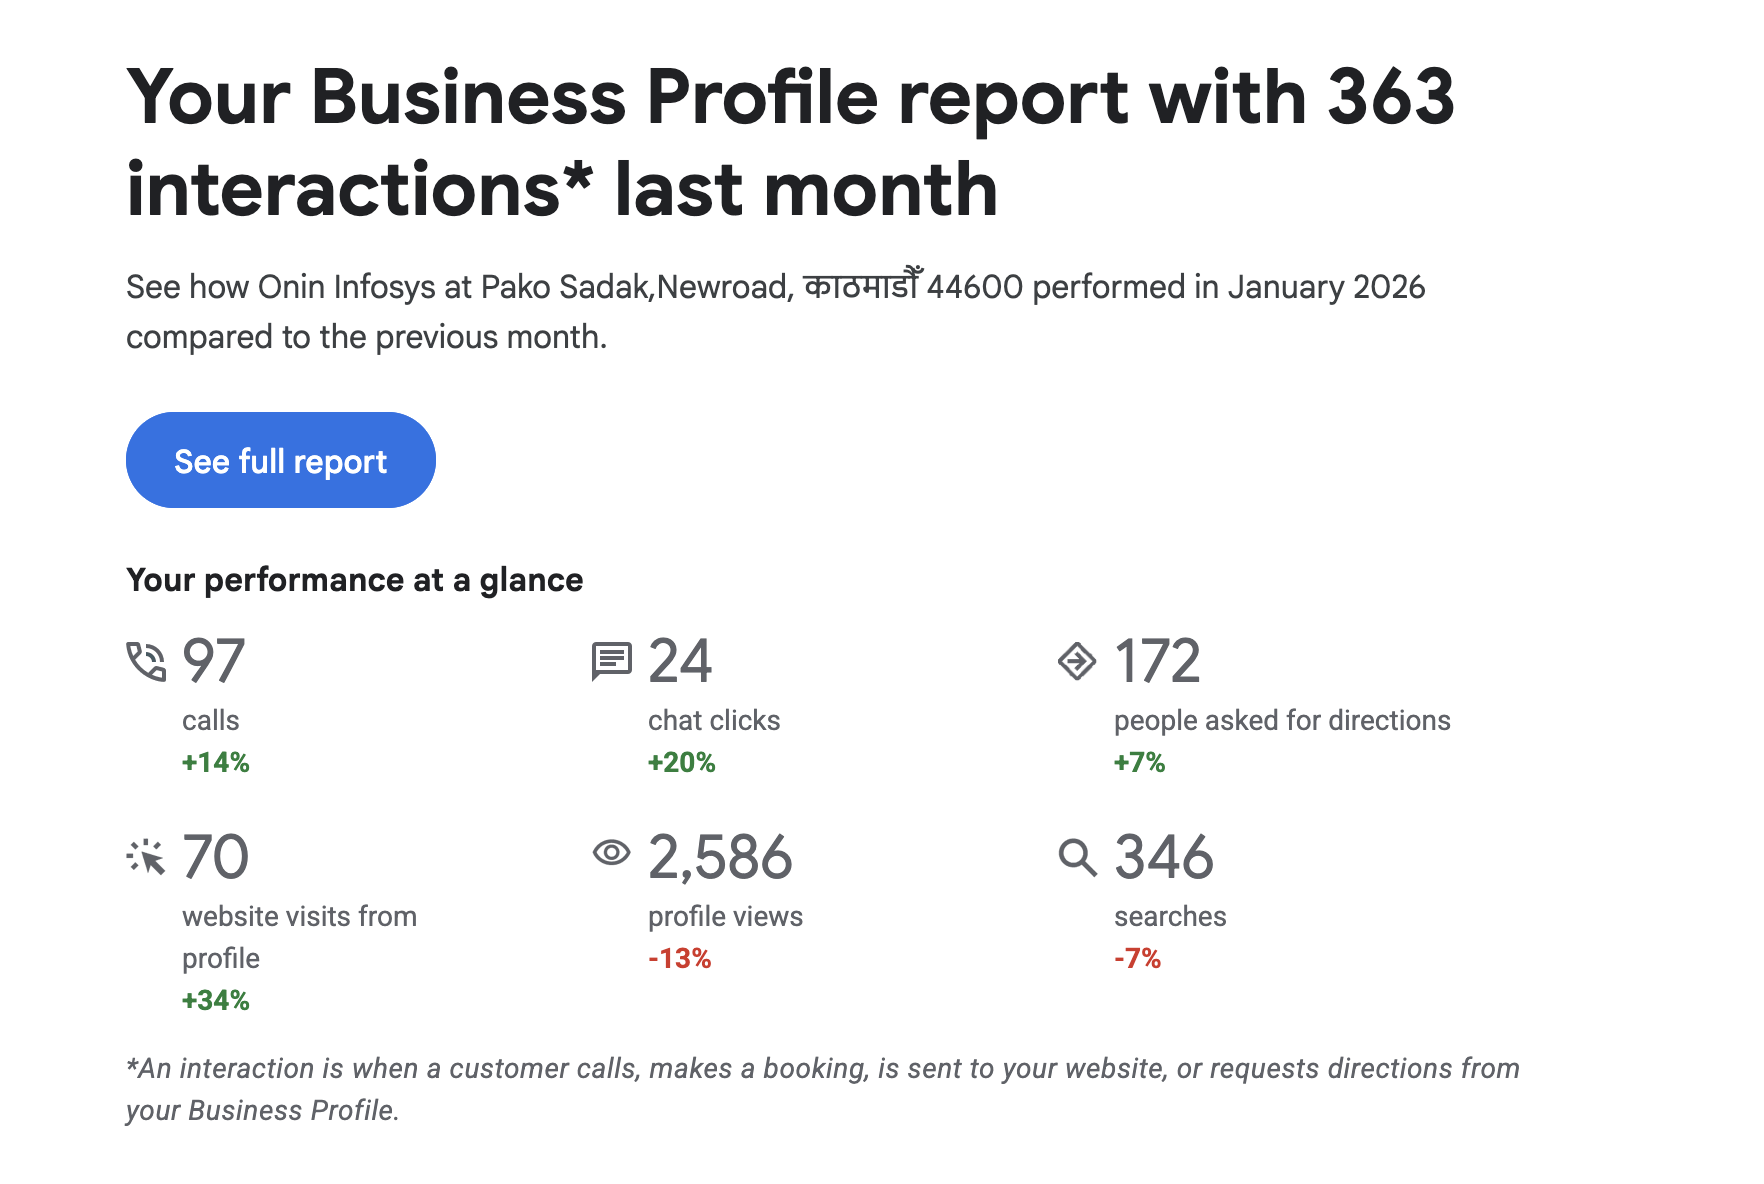Image resolution: width=1764 pixels, height=1184 pixels.
Task: Click the -13% profile views change
Action: 680,959
